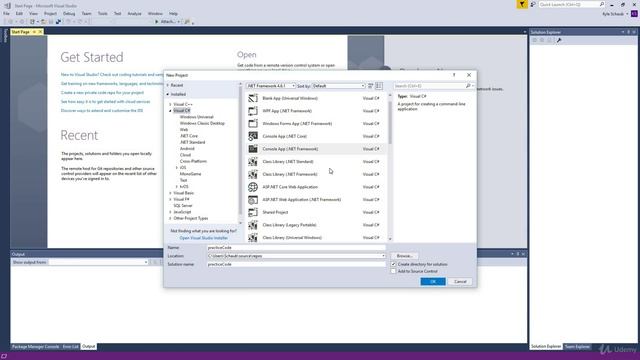Viewport: 640px width, 360px height.
Task: Expand the iOS node under Visual C#
Action: point(177,168)
